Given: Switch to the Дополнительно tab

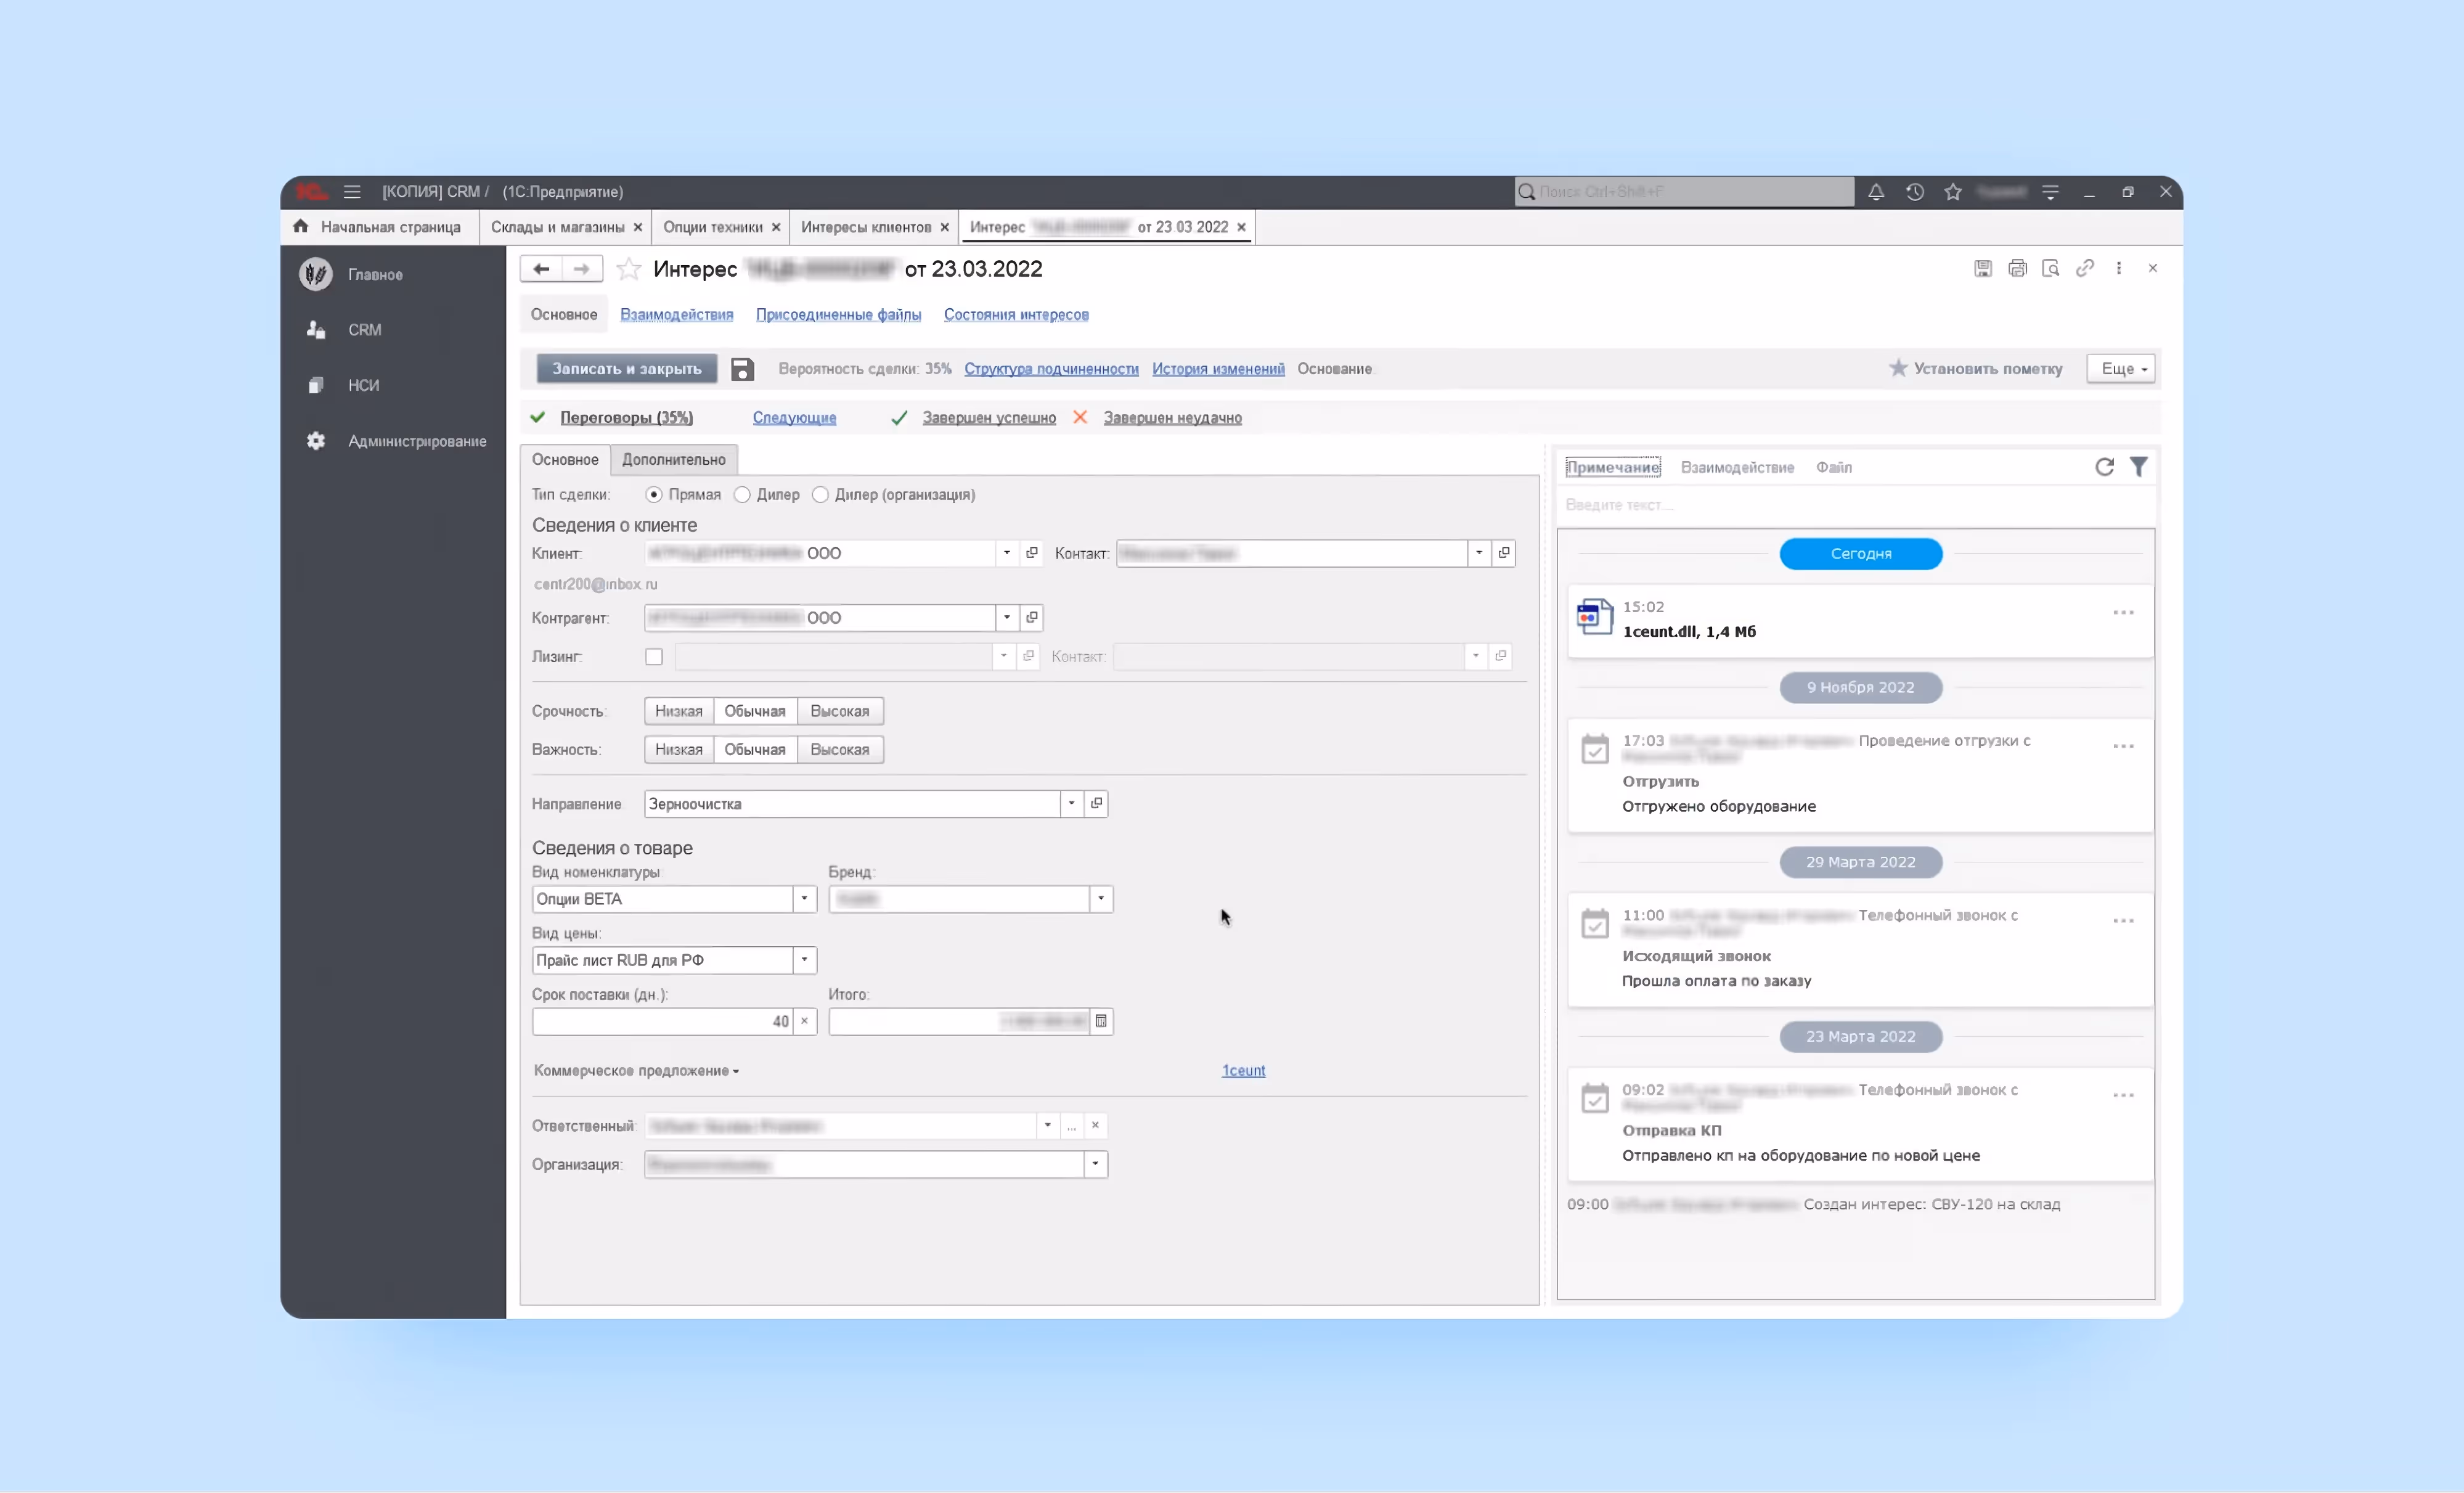Looking at the screenshot, I should pyautogui.click(x=673, y=459).
